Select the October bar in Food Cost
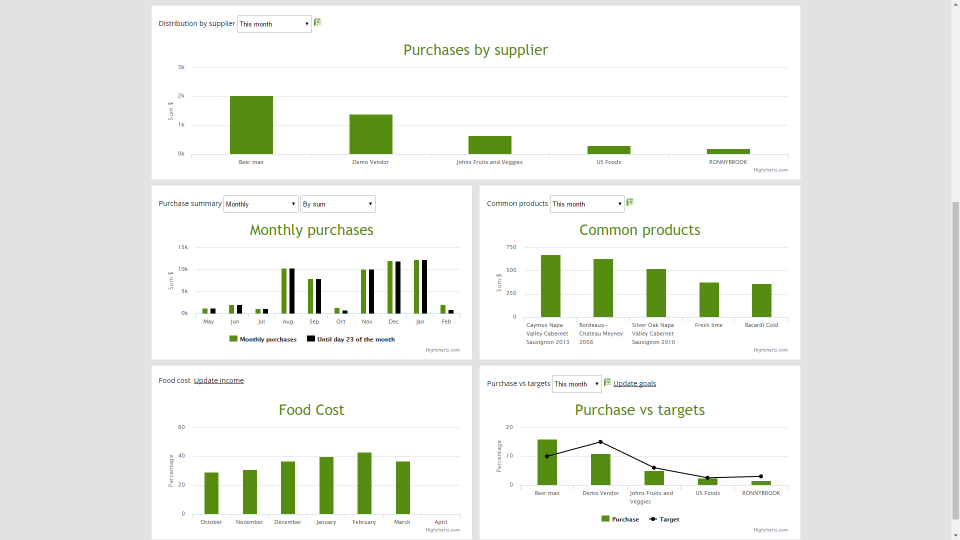Viewport: 960px width, 540px height. click(x=211, y=493)
